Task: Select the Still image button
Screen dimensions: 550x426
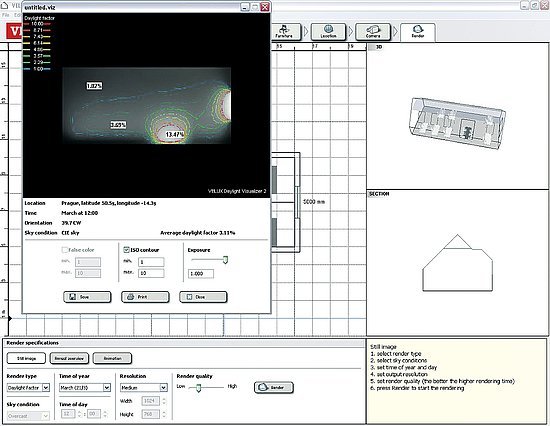Action: (26, 358)
